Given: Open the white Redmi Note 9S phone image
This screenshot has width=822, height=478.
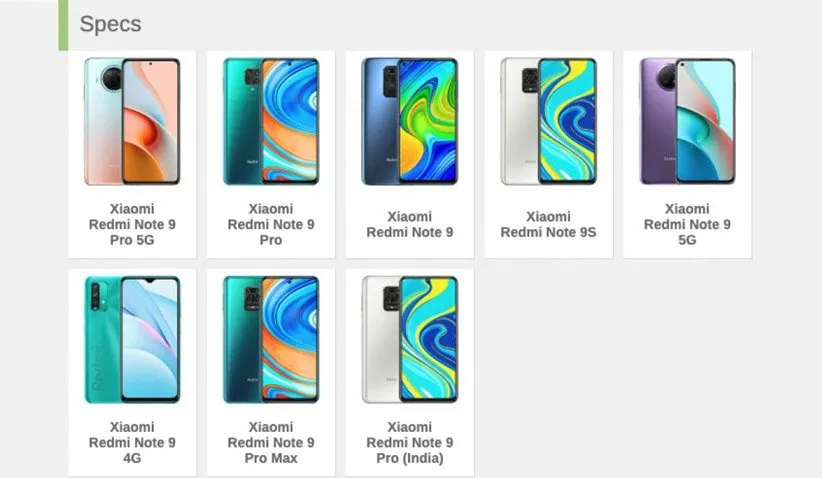Looking at the screenshot, I should tap(548, 122).
